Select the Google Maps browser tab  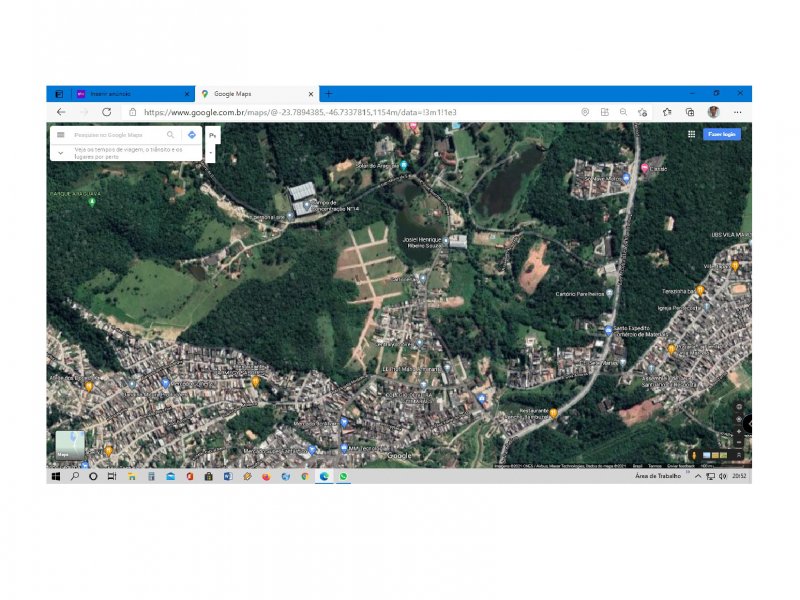(x=258, y=94)
